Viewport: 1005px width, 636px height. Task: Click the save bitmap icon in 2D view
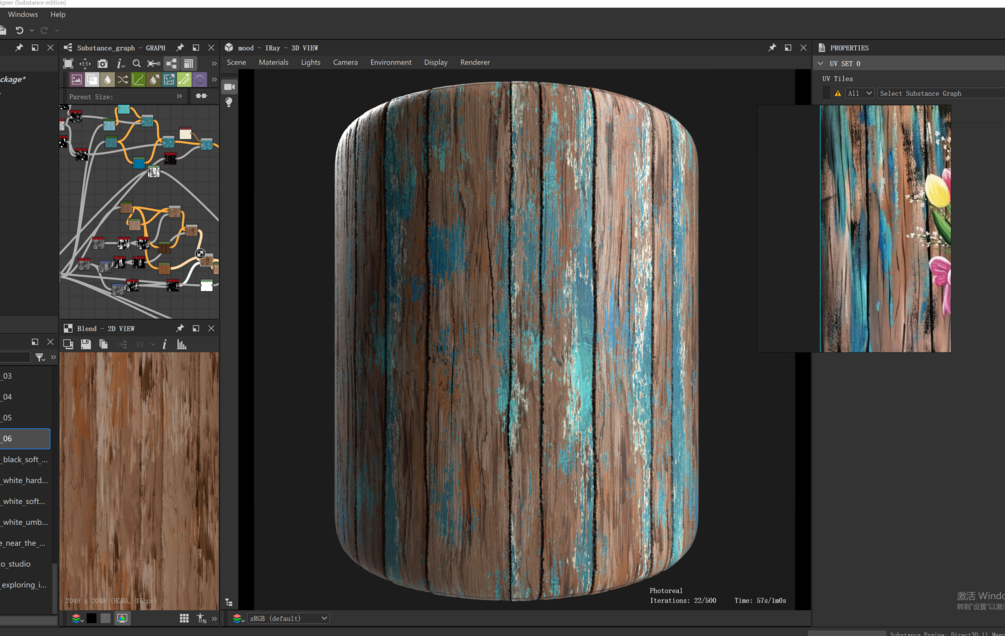pyautogui.click(x=86, y=345)
